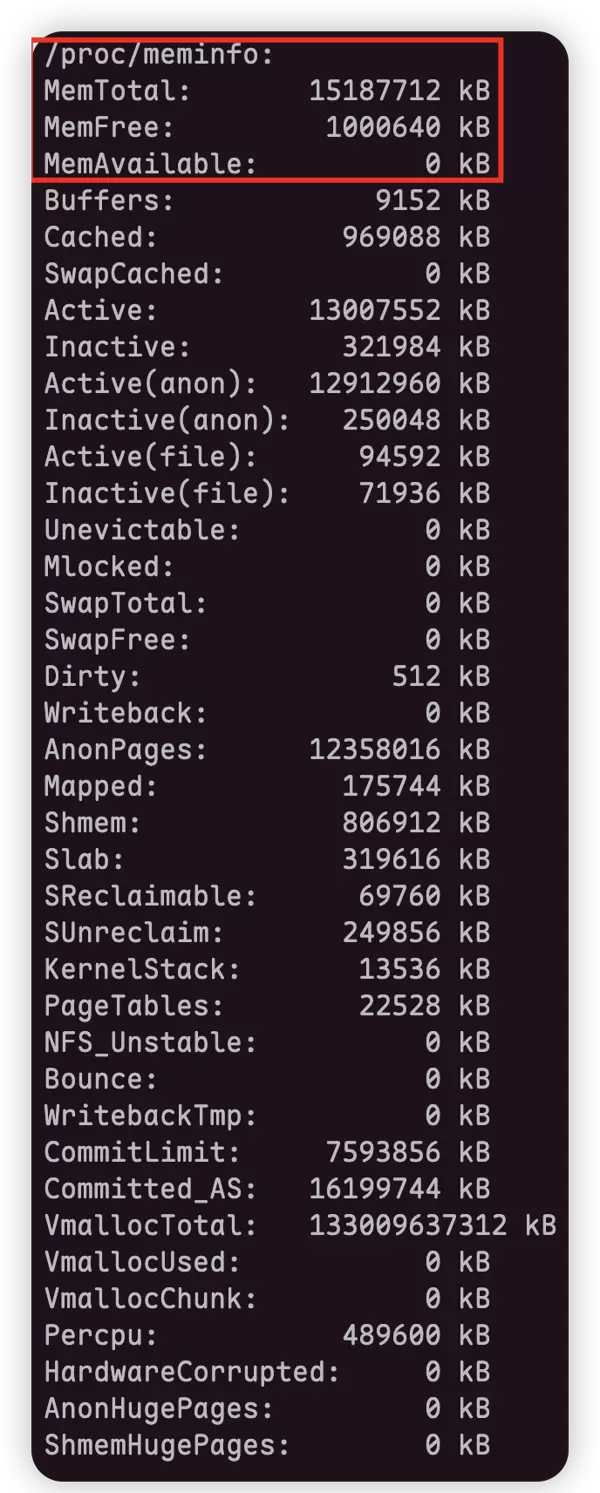Click the Active(file) value 94592
Screen dimensions: 600x1493
400,456
